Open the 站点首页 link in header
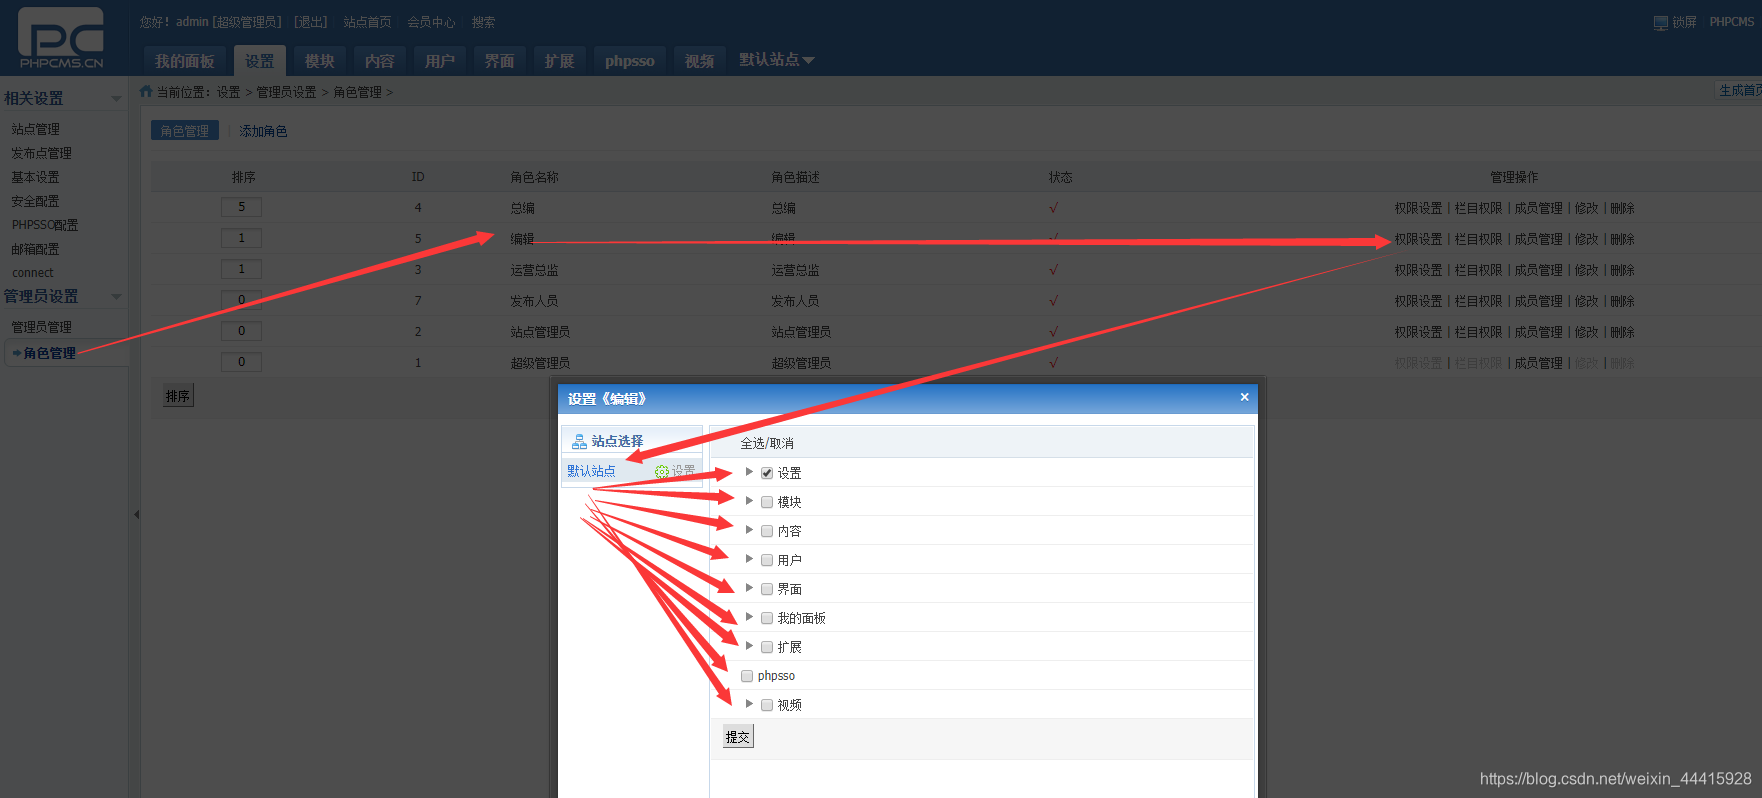Viewport: 1762px width, 798px height. [368, 22]
